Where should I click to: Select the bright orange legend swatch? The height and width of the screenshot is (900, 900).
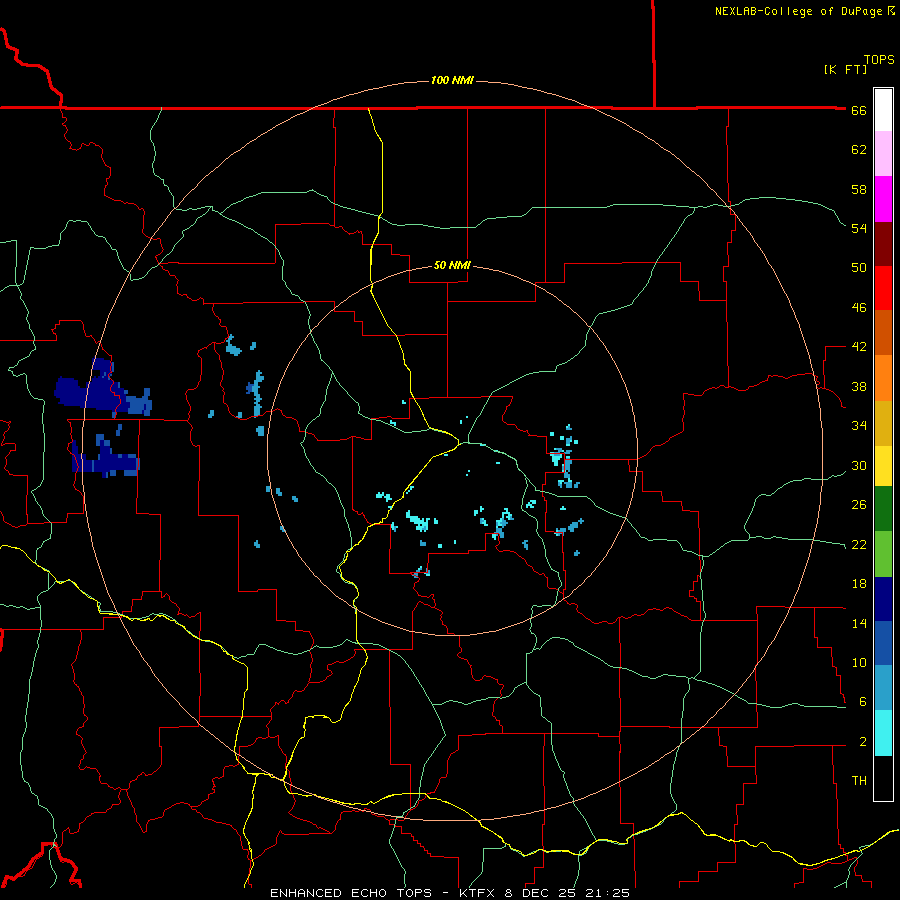click(x=883, y=378)
